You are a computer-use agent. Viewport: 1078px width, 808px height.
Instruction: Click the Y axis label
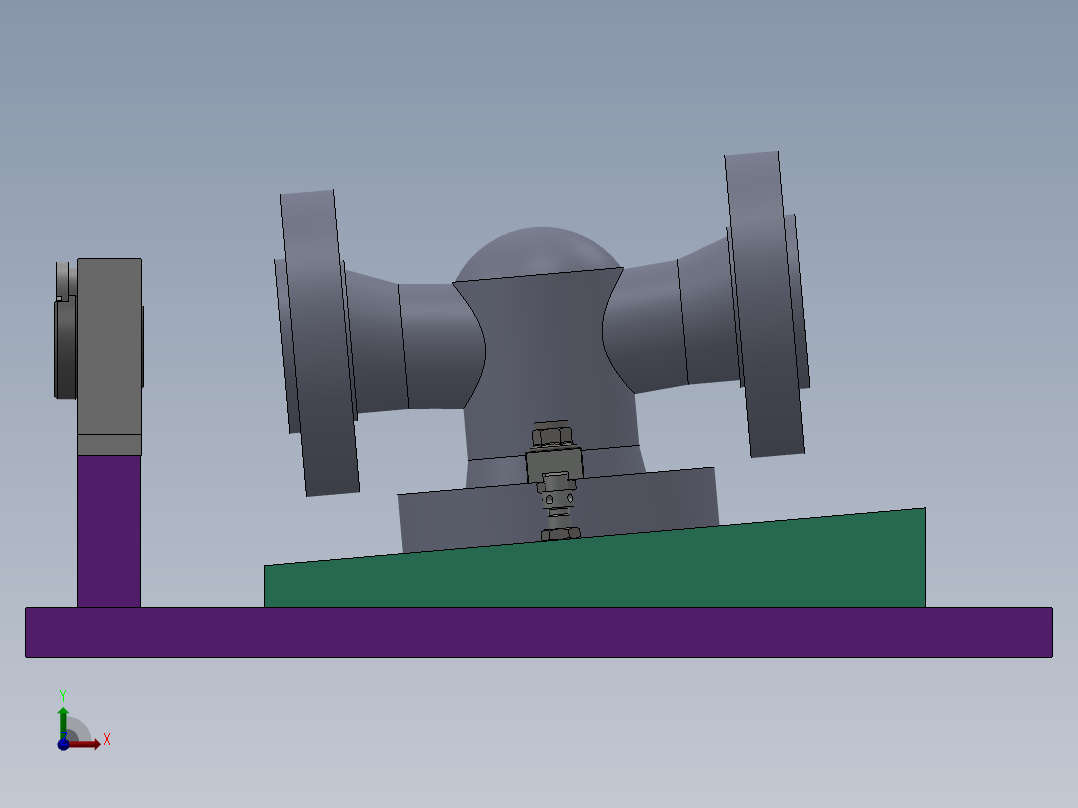coord(63,694)
